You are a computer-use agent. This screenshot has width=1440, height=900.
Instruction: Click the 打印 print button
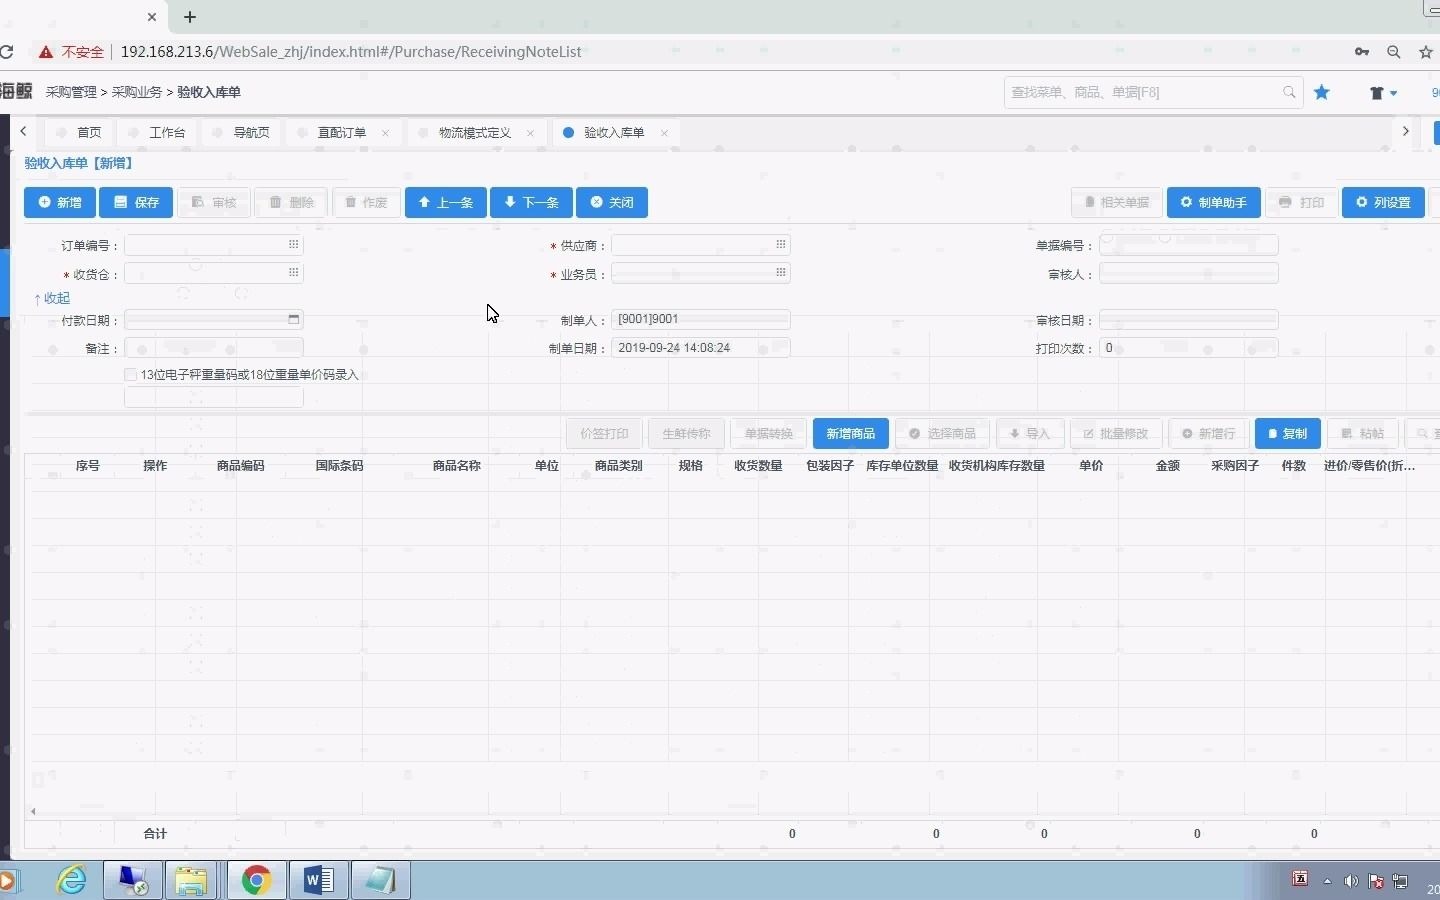tap(1301, 202)
